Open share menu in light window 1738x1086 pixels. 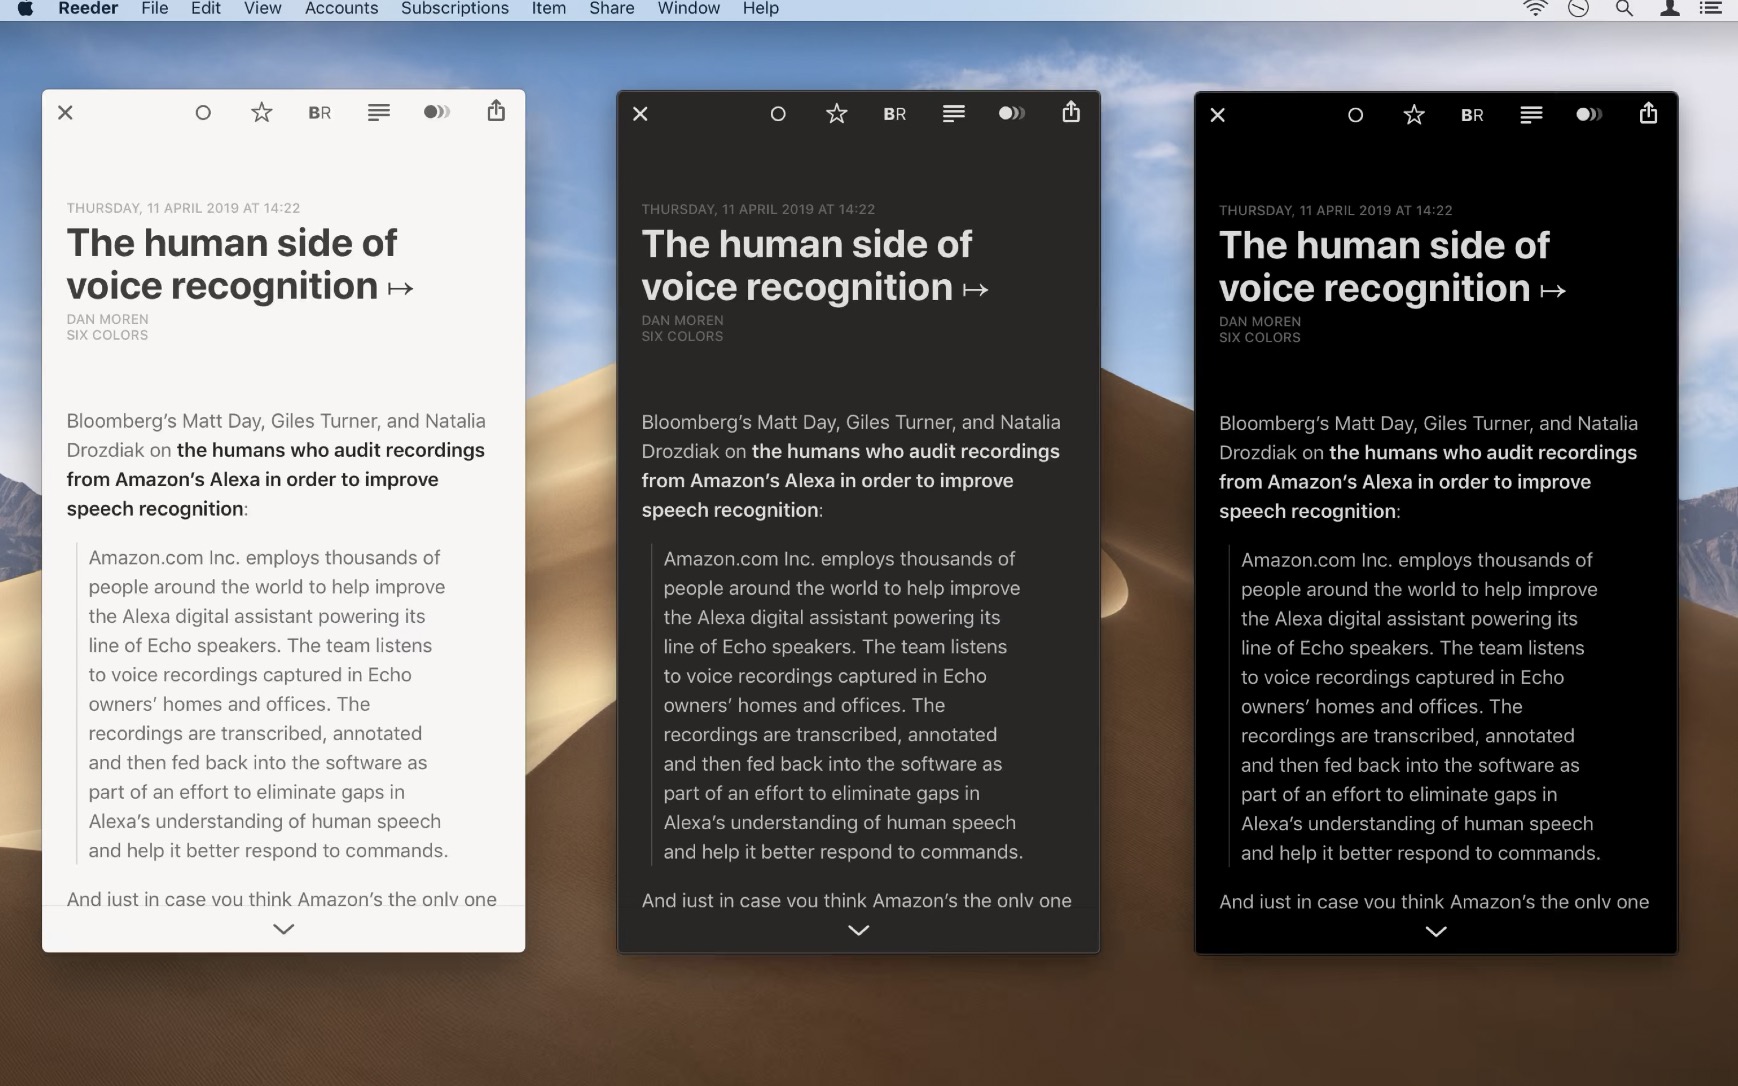[x=496, y=111]
